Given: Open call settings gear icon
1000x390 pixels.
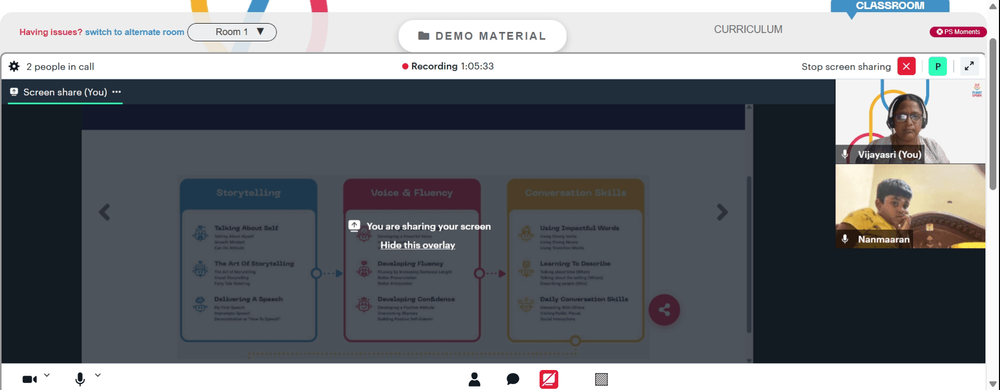Looking at the screenshot, I should [x=14, y=66].
